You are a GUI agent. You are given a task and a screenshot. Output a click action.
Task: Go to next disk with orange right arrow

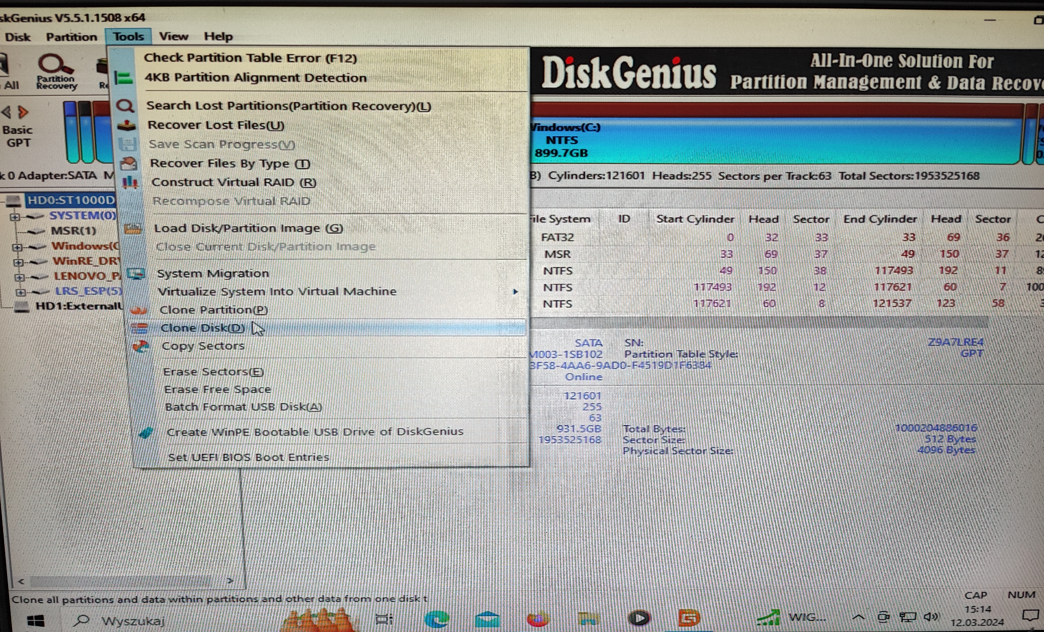coord(23,112)
